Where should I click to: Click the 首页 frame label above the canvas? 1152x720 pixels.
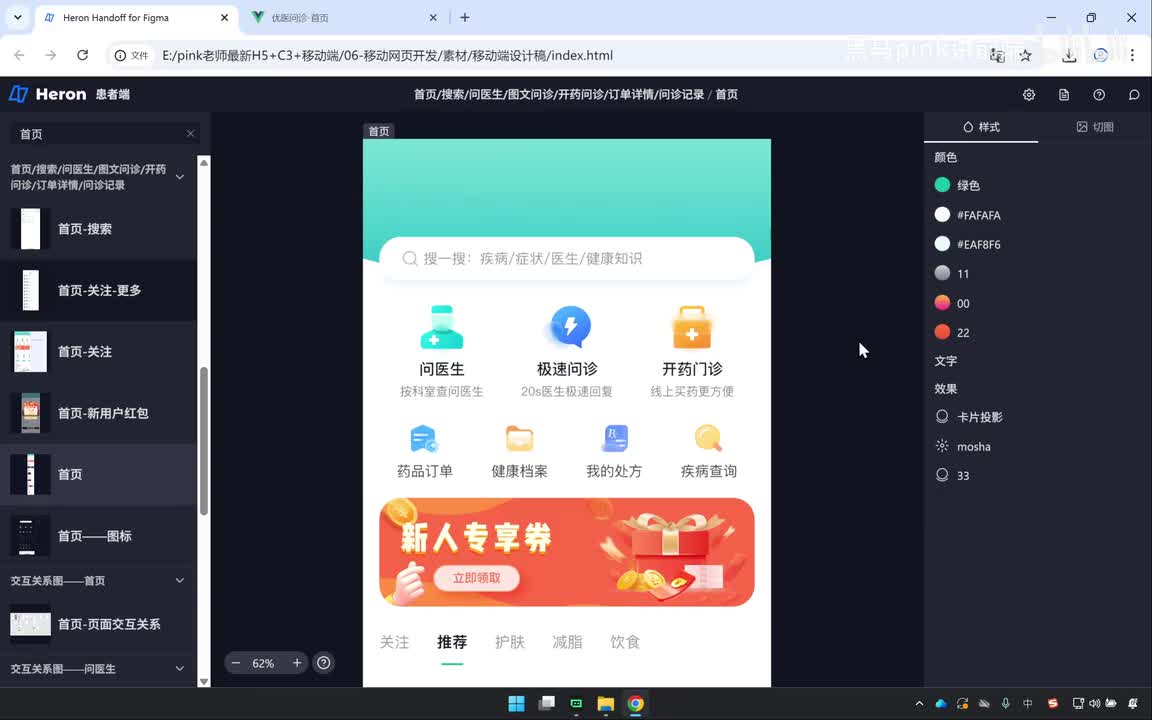point(379,132)
